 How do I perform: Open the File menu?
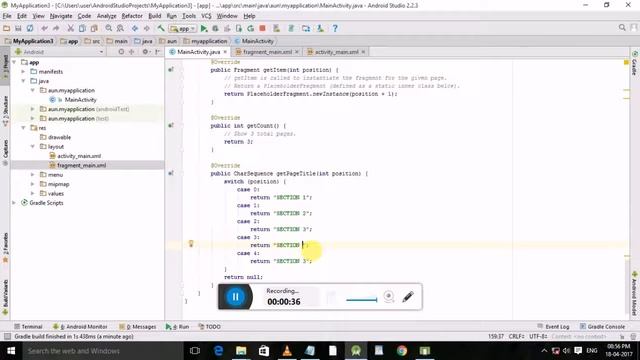pos(7,16)
